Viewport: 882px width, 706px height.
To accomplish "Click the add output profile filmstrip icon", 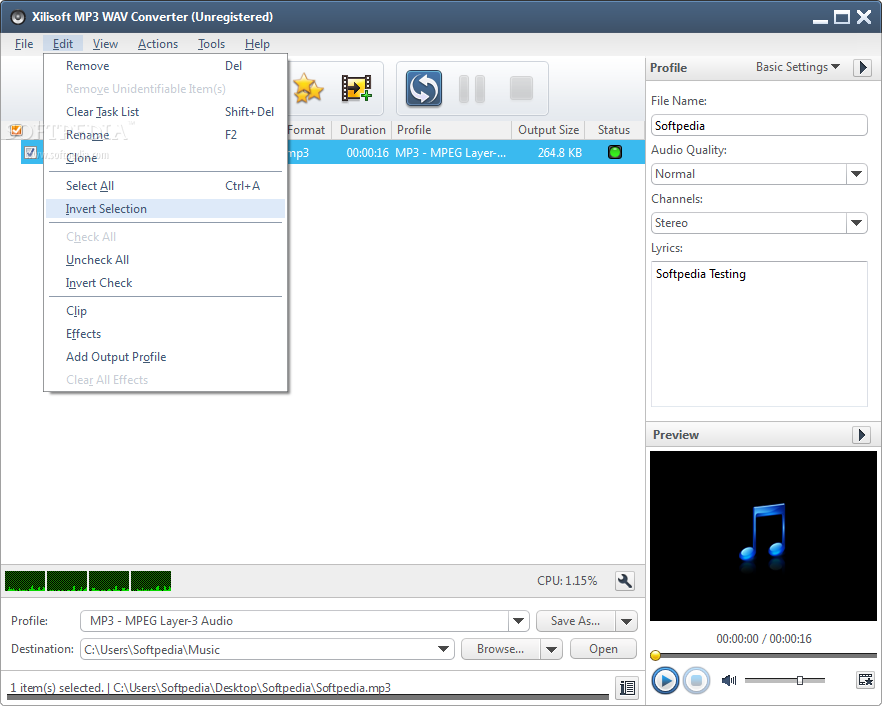I will pos(356,88).
